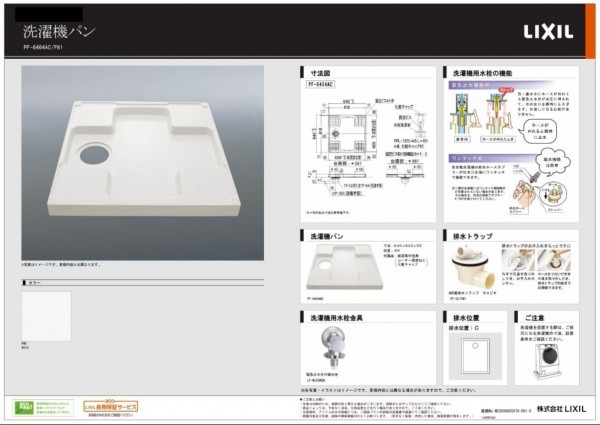Viewport: 600px width, 425px height.
Task: Click the 寸法図 section heading
Action: [321, 74]
